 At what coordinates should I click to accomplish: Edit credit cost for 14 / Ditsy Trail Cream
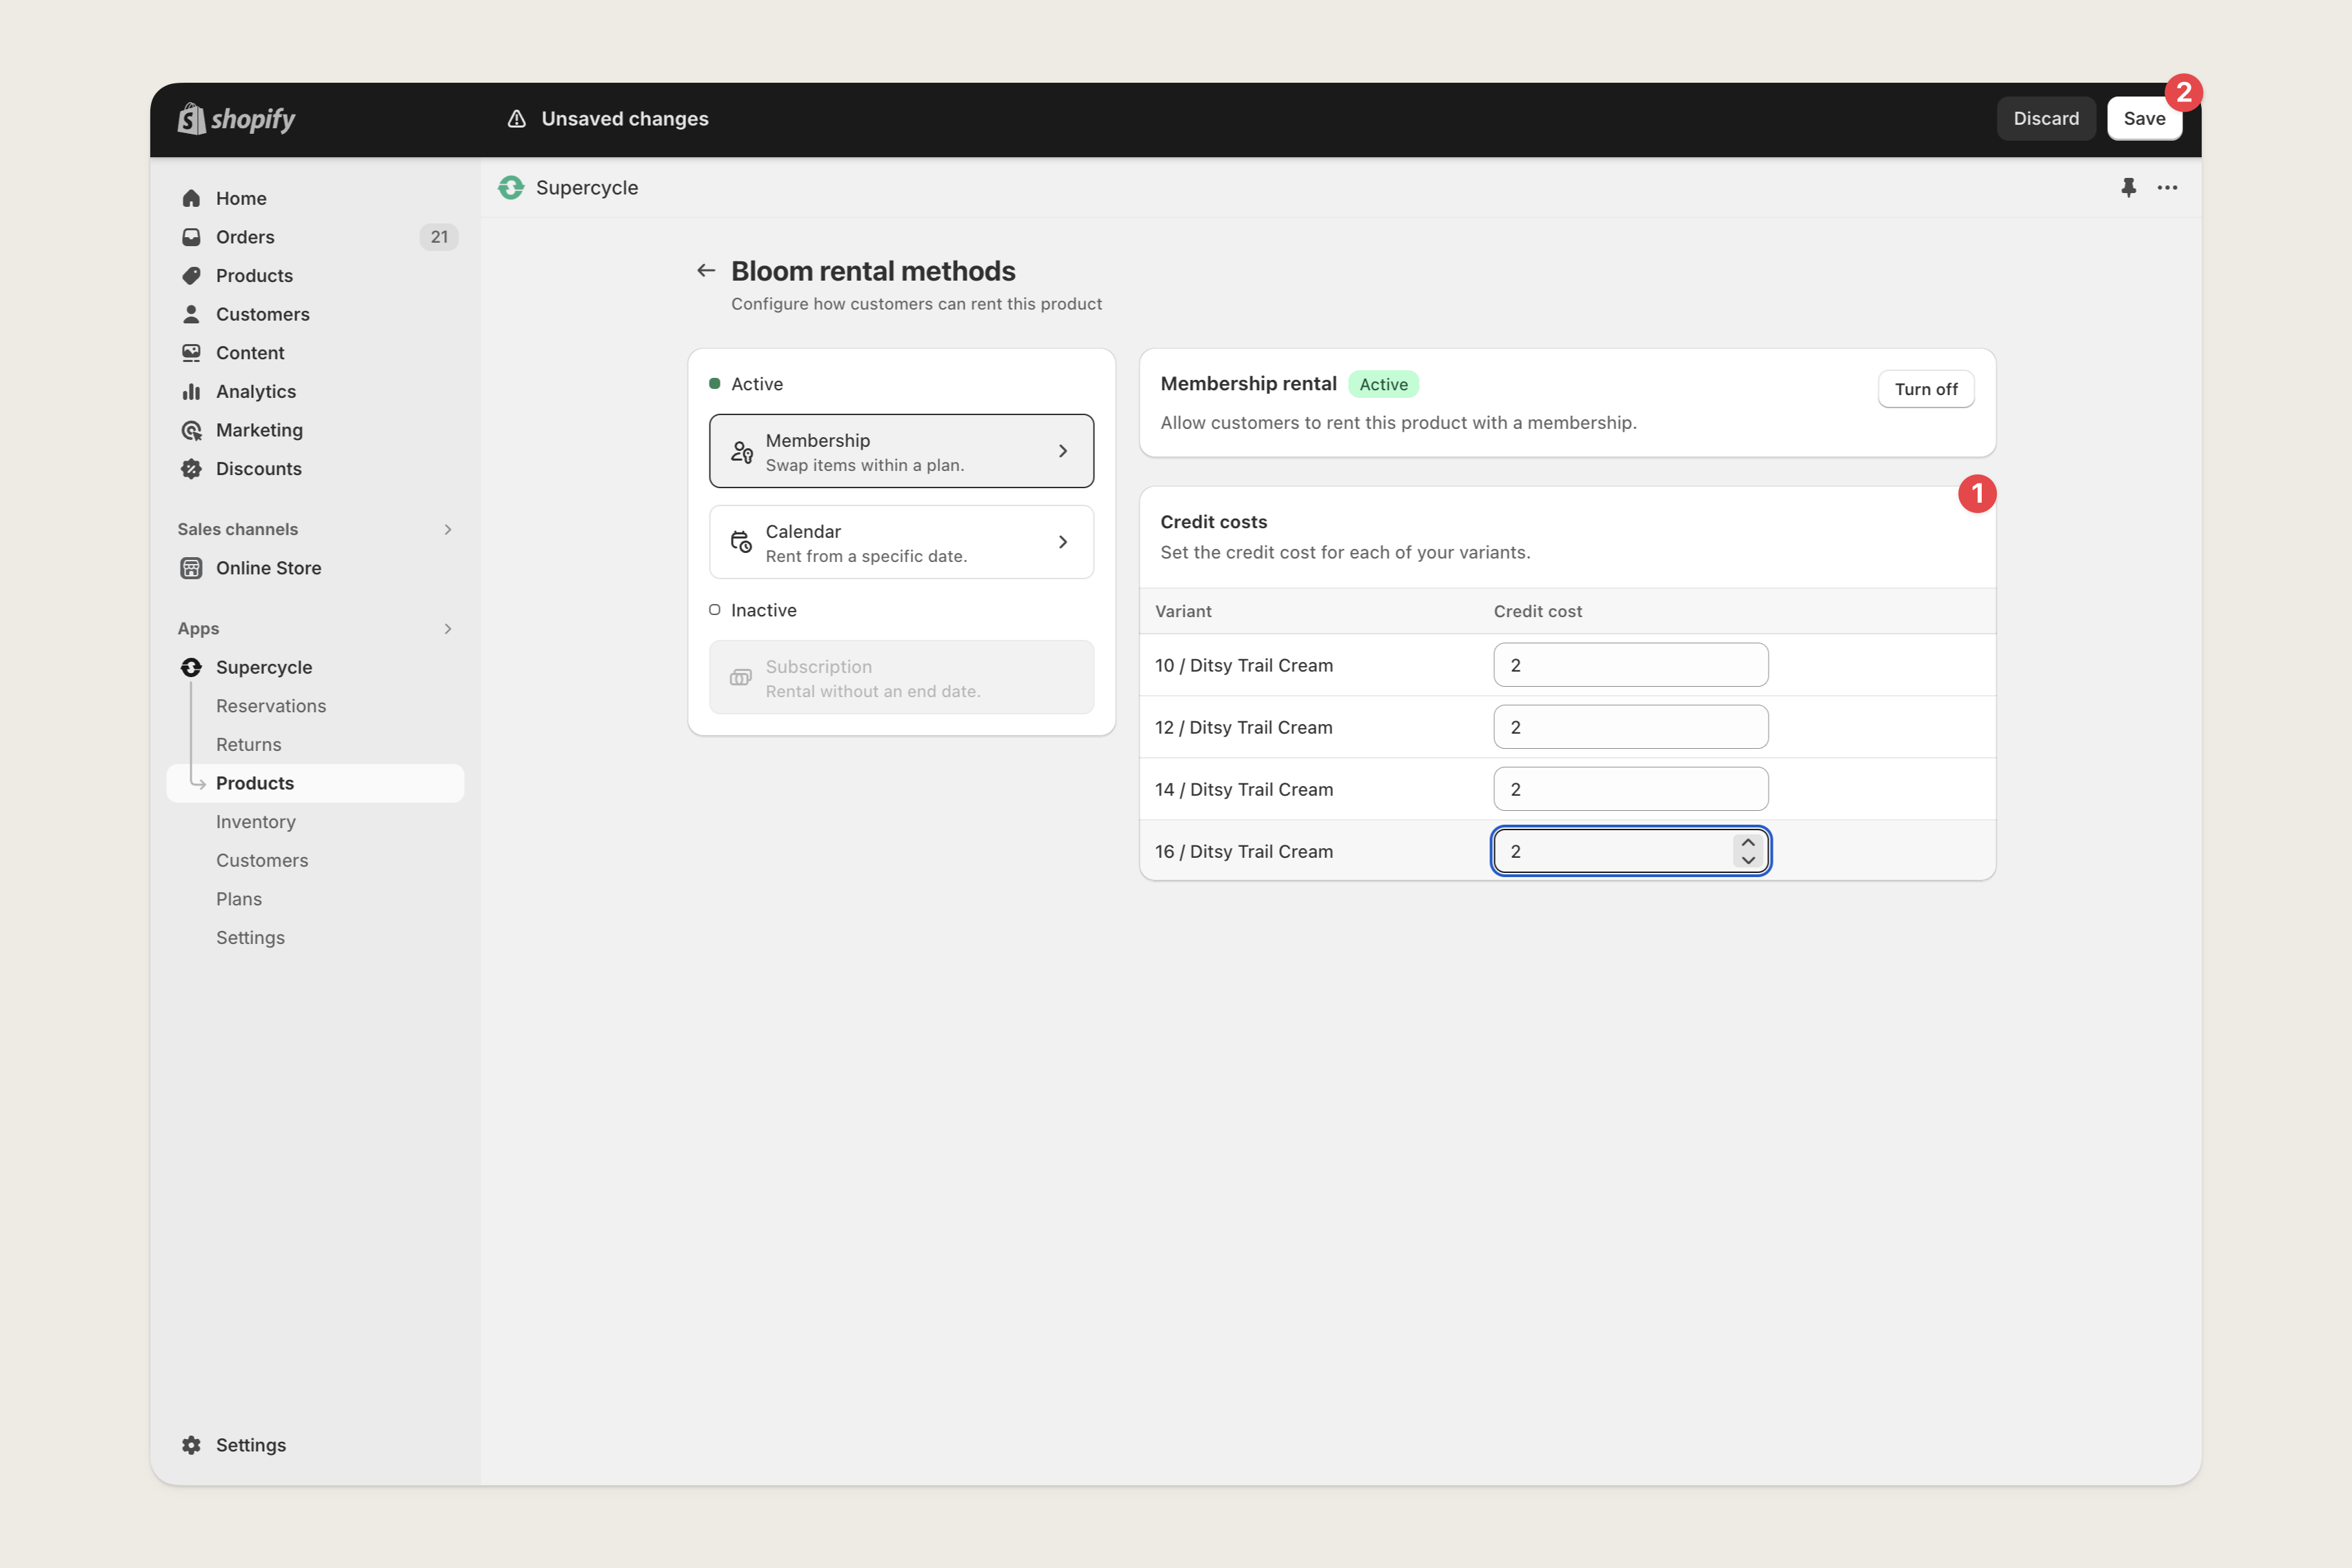[x=1631, y=789]
